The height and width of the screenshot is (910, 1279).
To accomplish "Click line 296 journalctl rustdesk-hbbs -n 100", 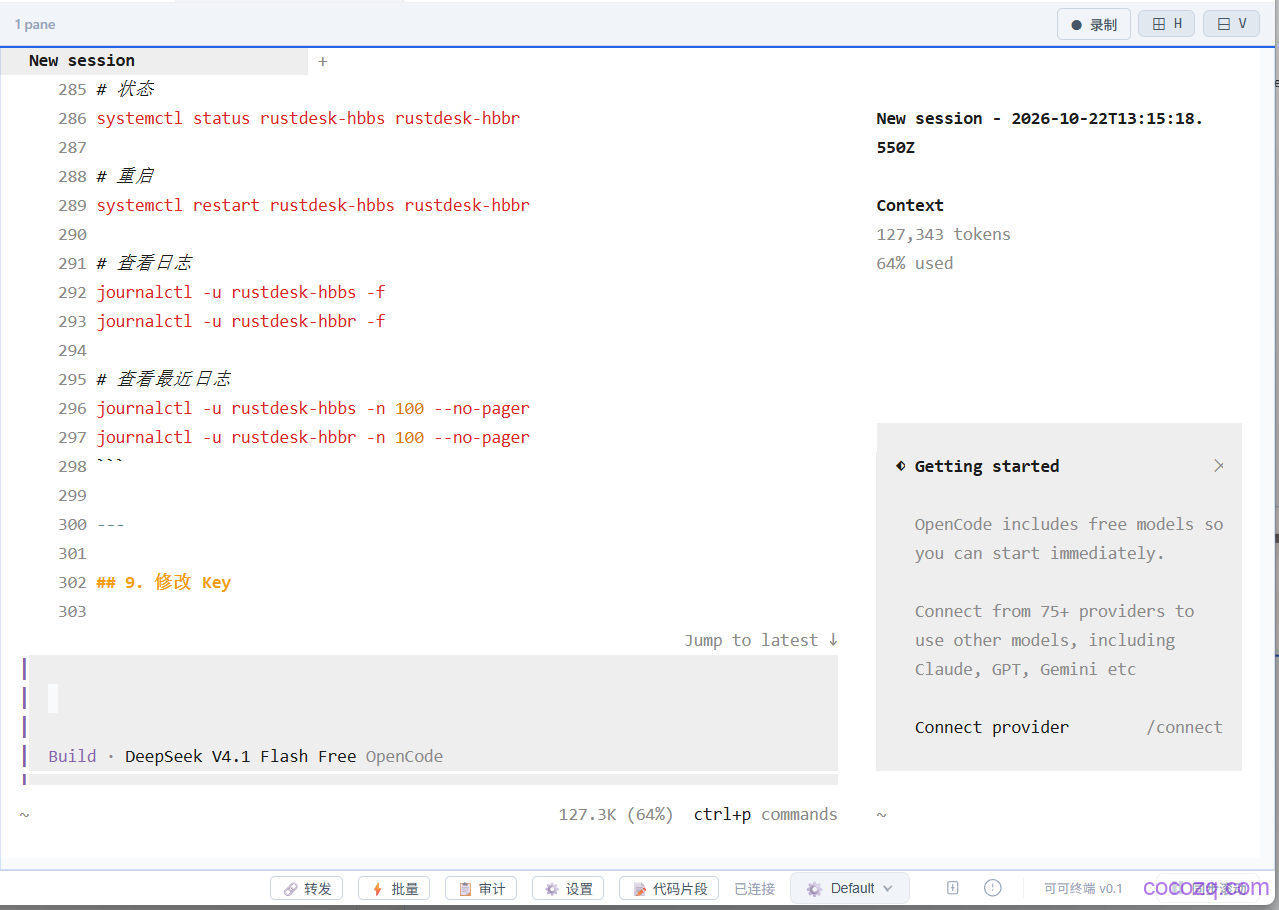I will click(313, 408).
